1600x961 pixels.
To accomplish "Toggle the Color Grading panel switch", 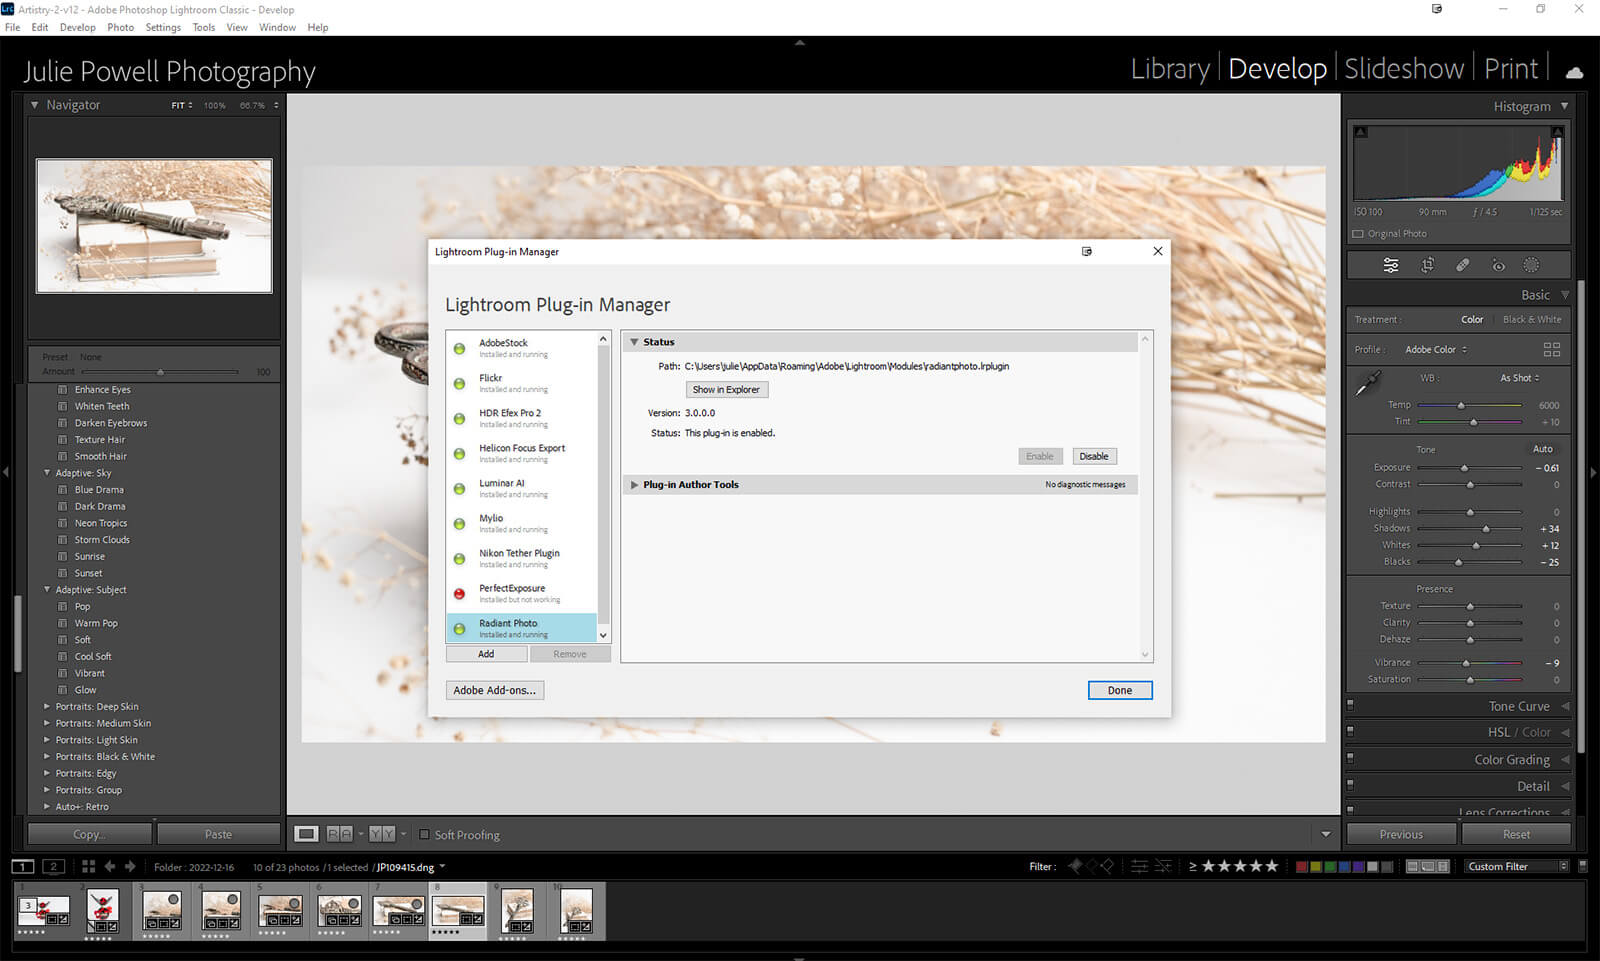I will 1350,758.
